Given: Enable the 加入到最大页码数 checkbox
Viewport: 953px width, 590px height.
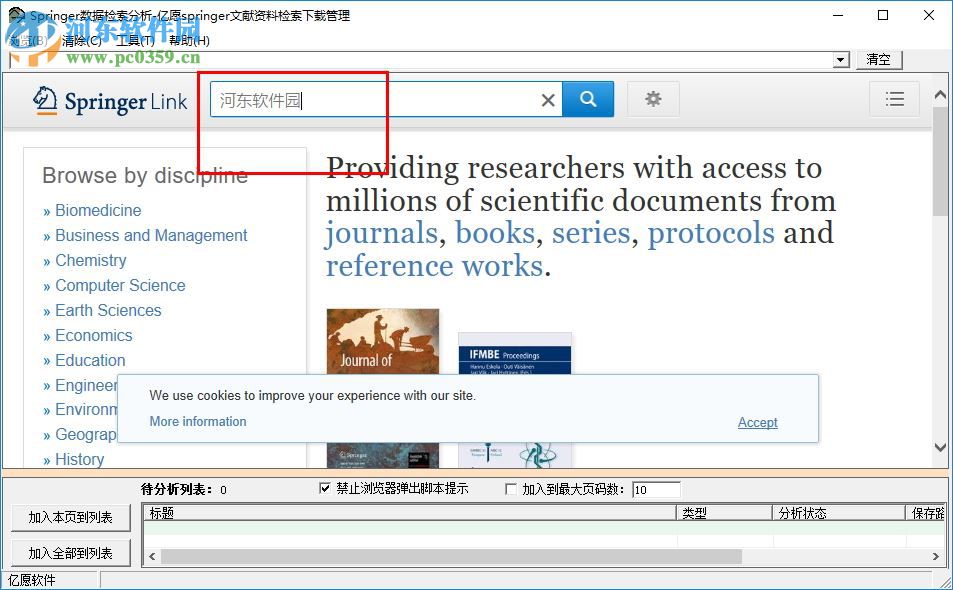Looking at the screenshot, I should tap(511, 489).
